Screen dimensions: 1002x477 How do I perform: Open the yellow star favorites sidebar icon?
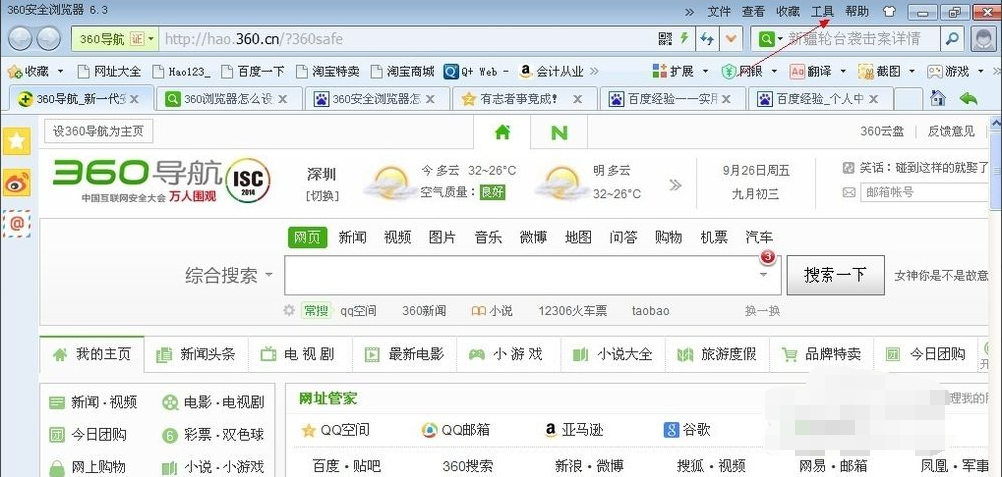(16, 141)
